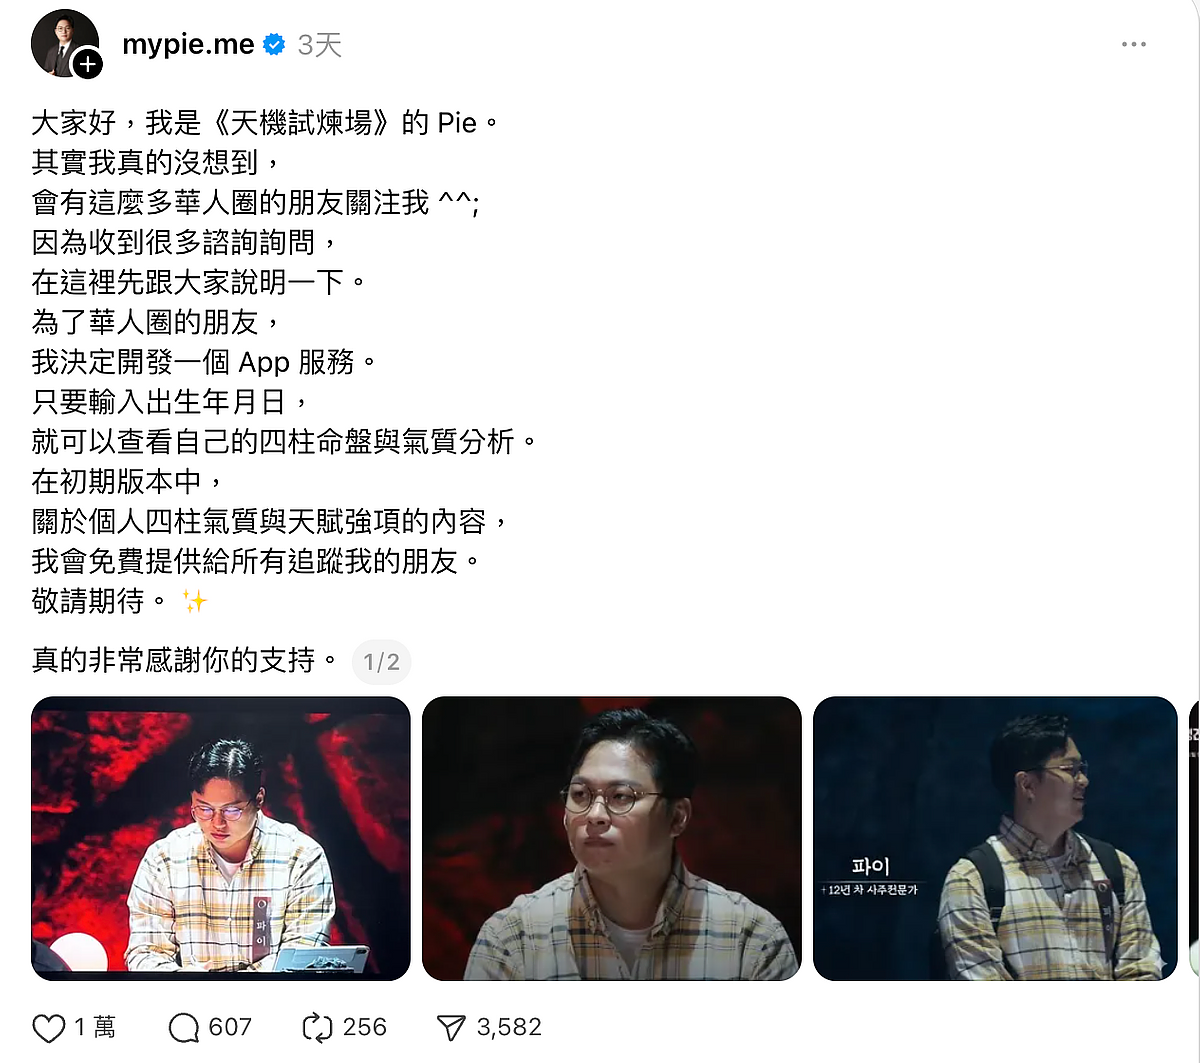
Task: Share the post with the paper plane icon
Action: pos(451,1028)
